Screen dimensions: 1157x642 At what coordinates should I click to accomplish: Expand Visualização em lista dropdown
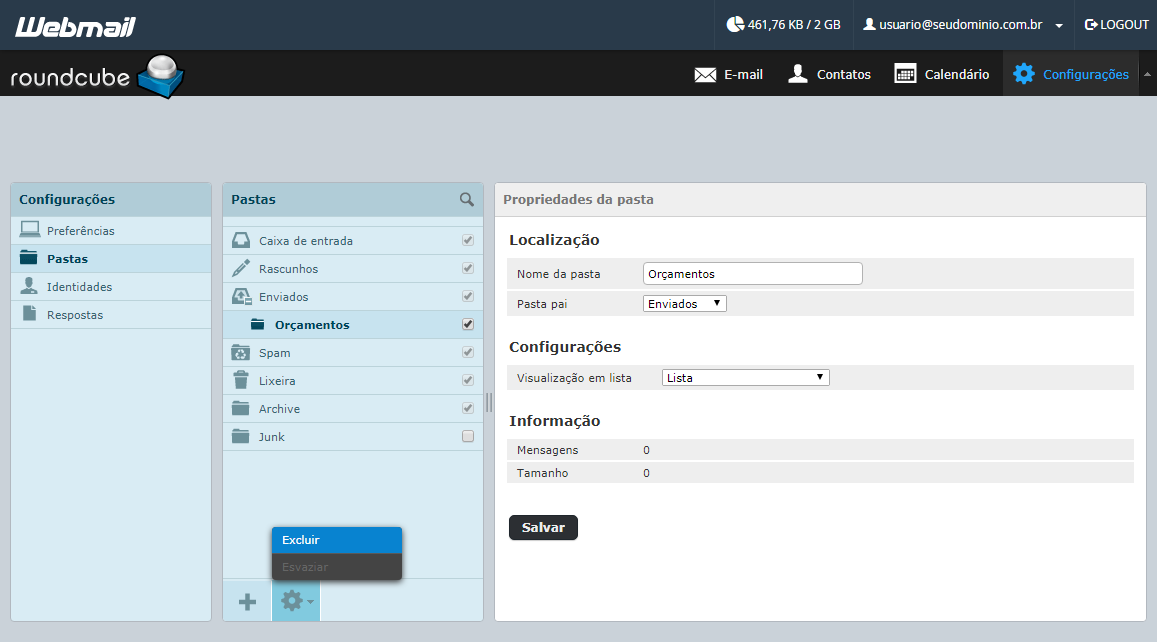[745, 378]
